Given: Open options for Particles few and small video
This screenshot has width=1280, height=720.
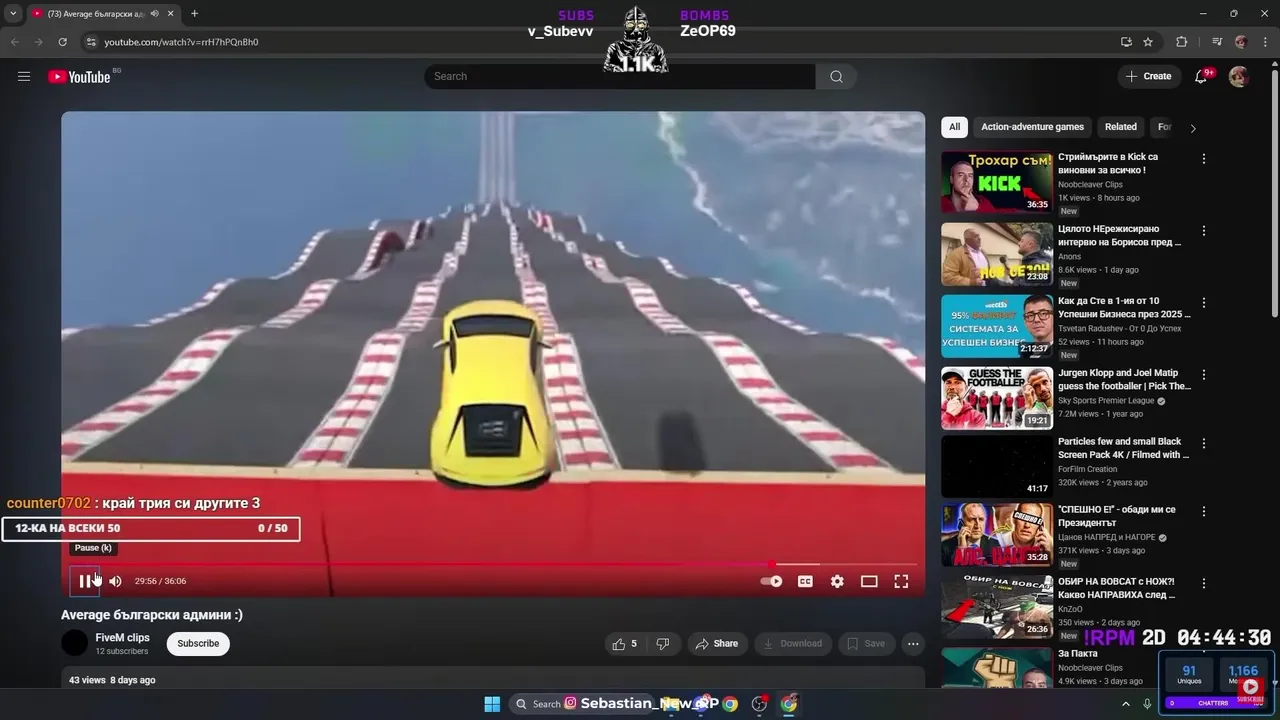Looking at the screenshot, I should point(1204,443).
